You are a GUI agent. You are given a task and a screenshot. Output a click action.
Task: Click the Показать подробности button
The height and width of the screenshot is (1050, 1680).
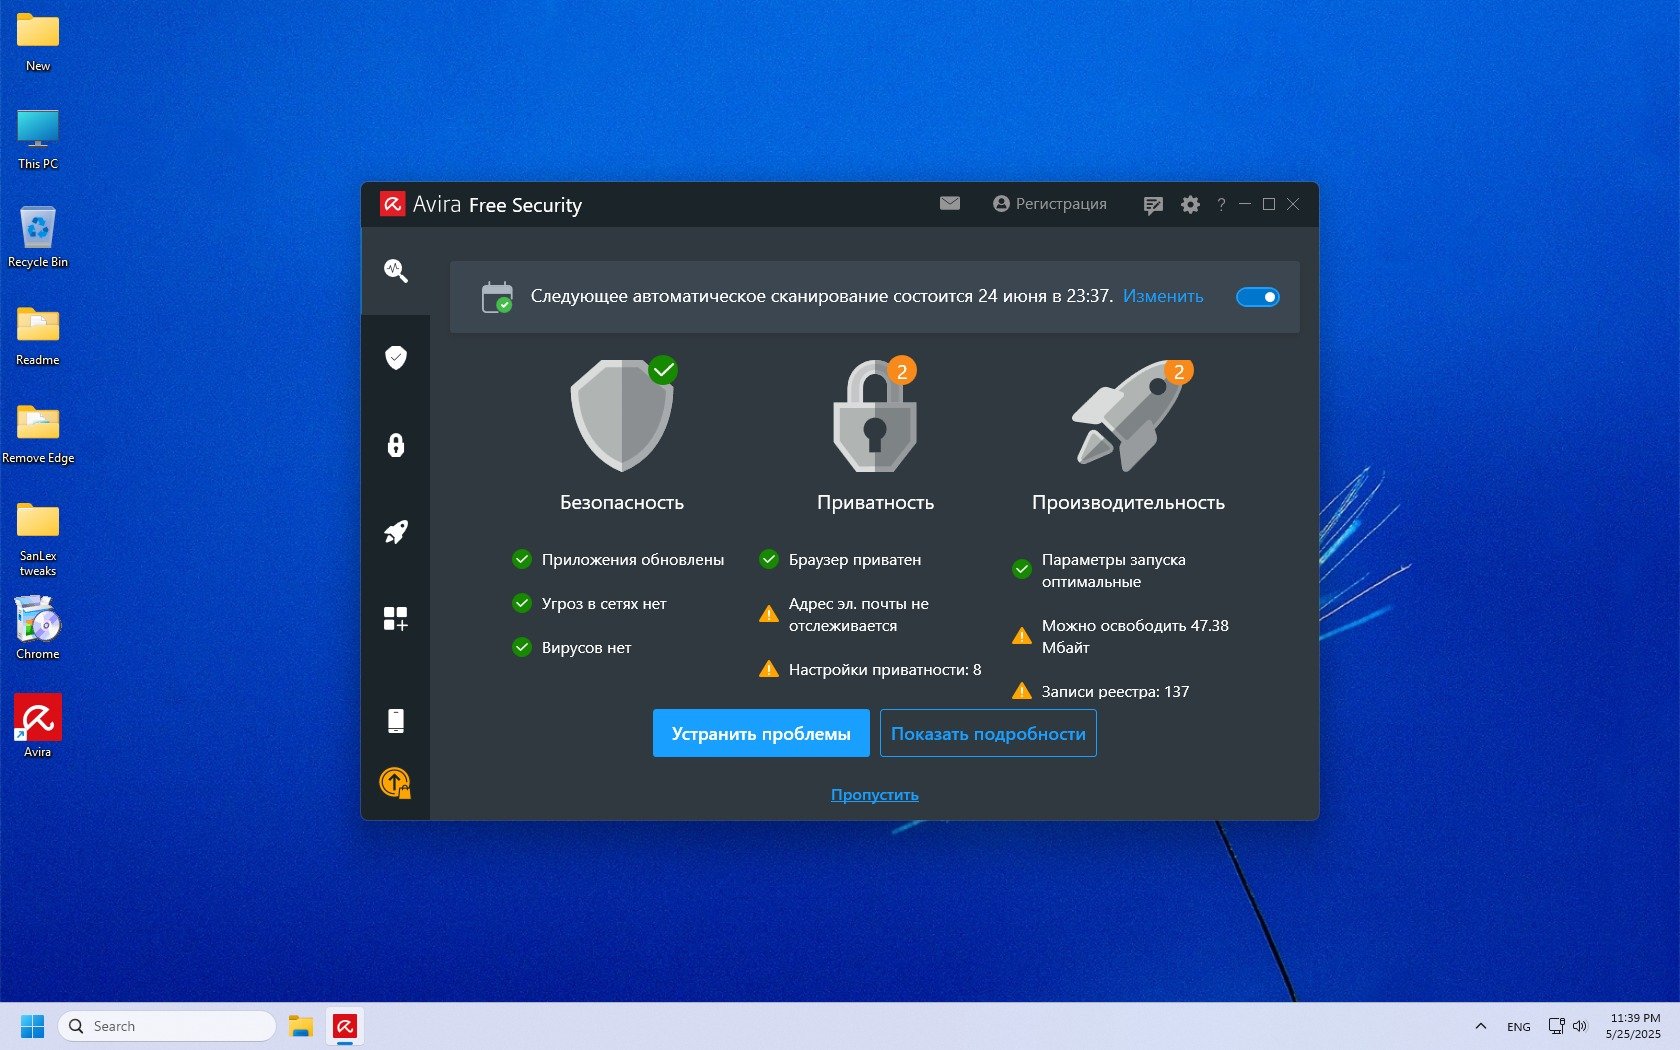[x=988, y=733]
